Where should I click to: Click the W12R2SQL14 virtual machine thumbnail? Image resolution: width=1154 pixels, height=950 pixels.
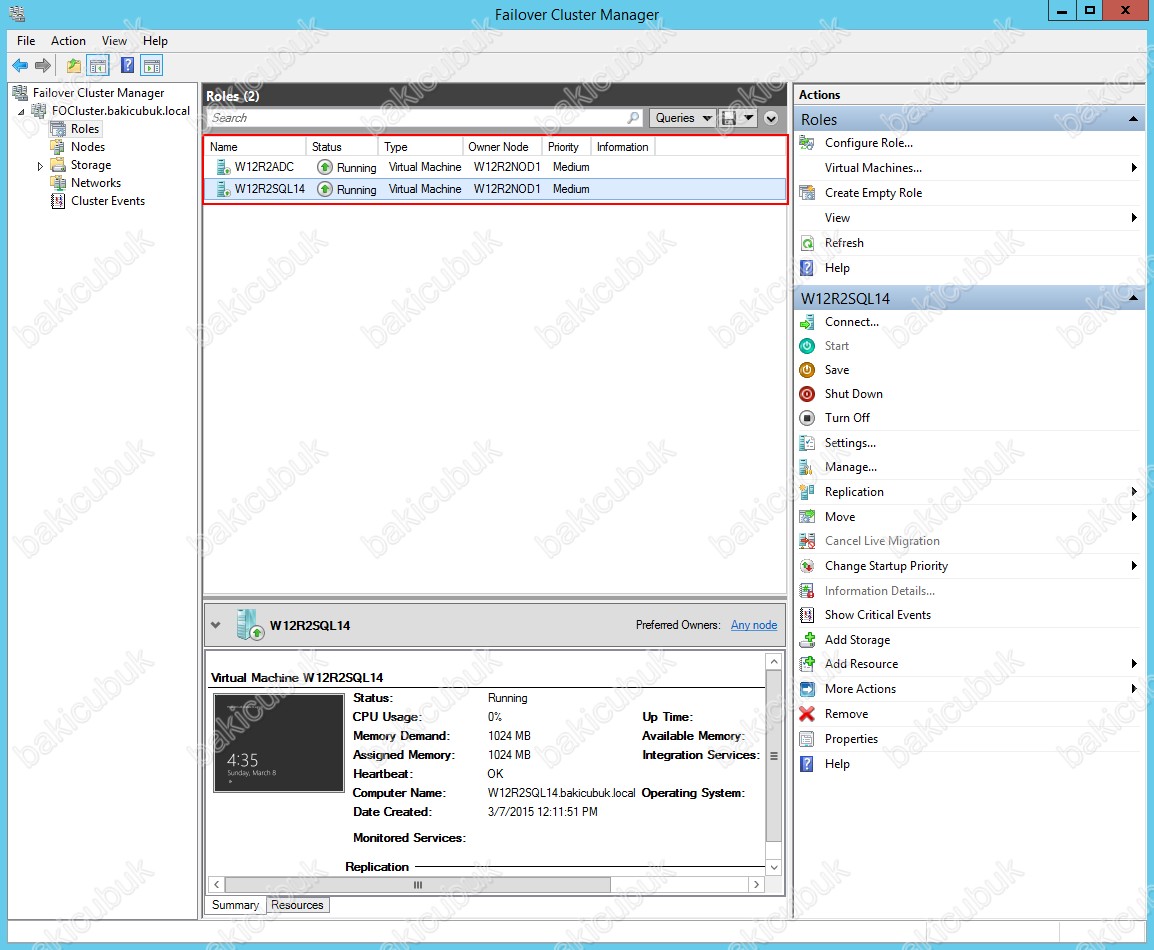[279, 742]
